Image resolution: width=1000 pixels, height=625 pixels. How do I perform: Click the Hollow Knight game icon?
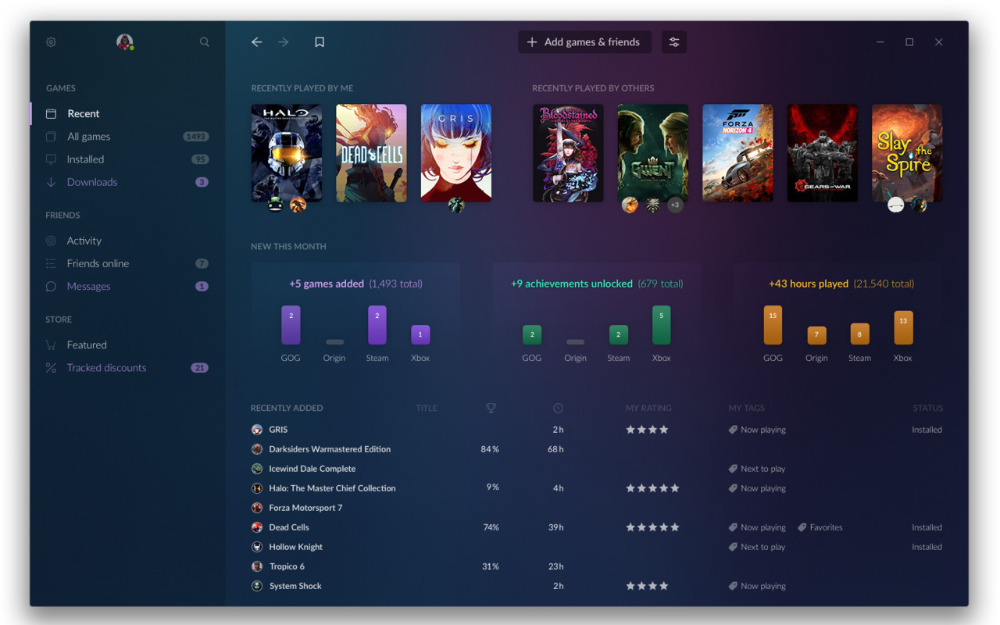(x=257, y=547)
